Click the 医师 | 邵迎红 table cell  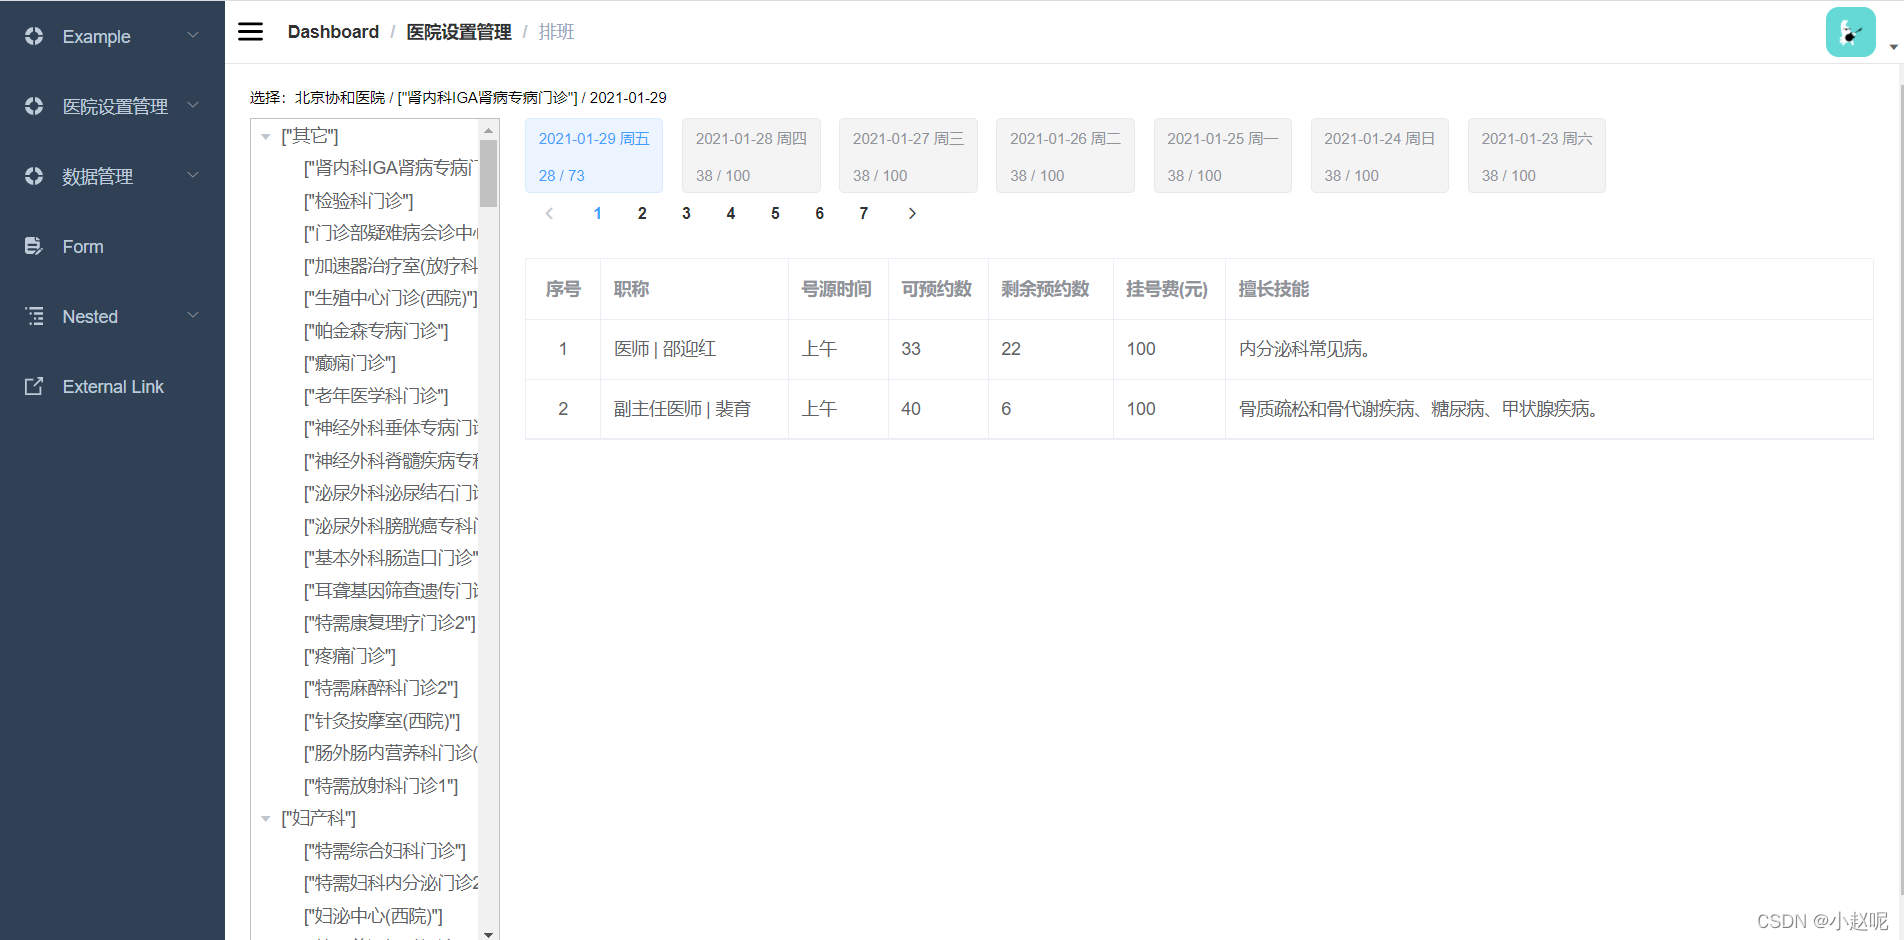694,349
